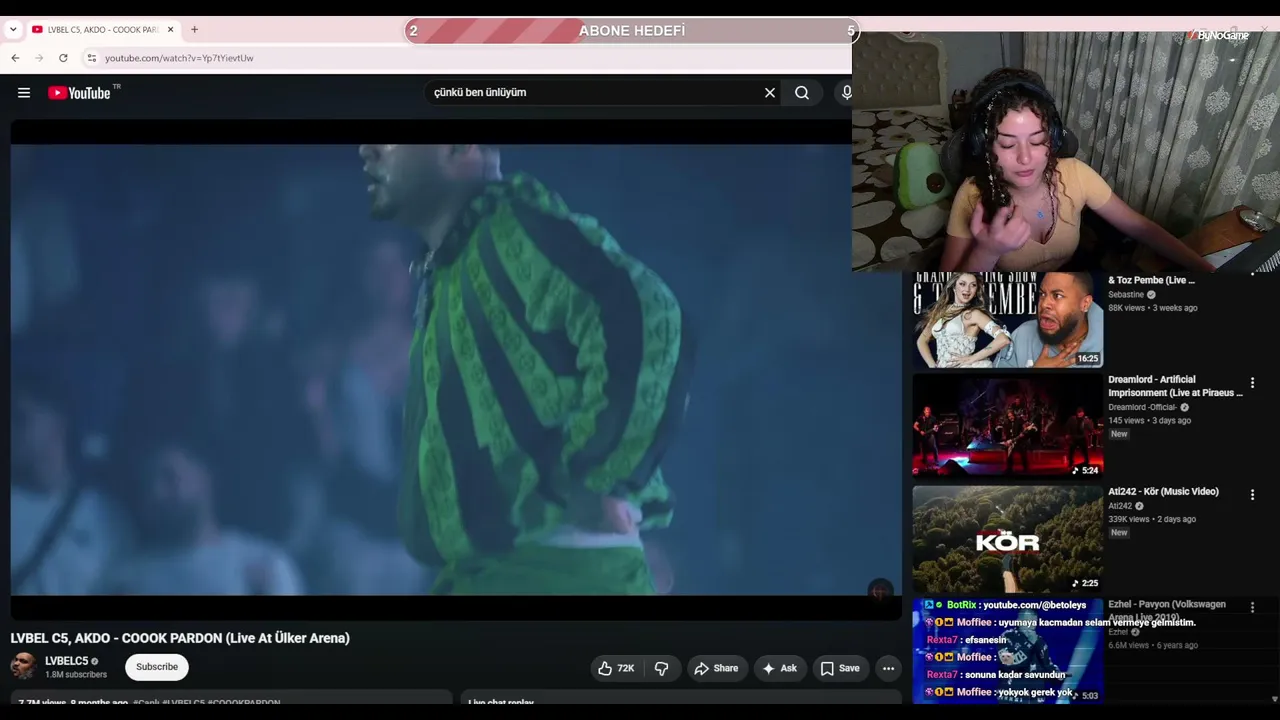Select the "LVBEL C5, AKDO - COOOK PARDON" video title

[180, 638]
